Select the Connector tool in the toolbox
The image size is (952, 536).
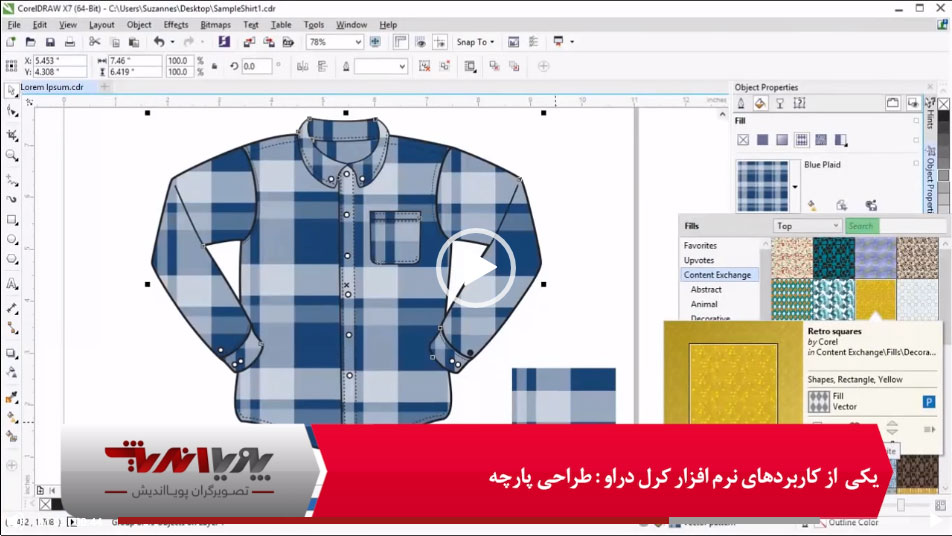pyautogui.click(x=11, y=328)
